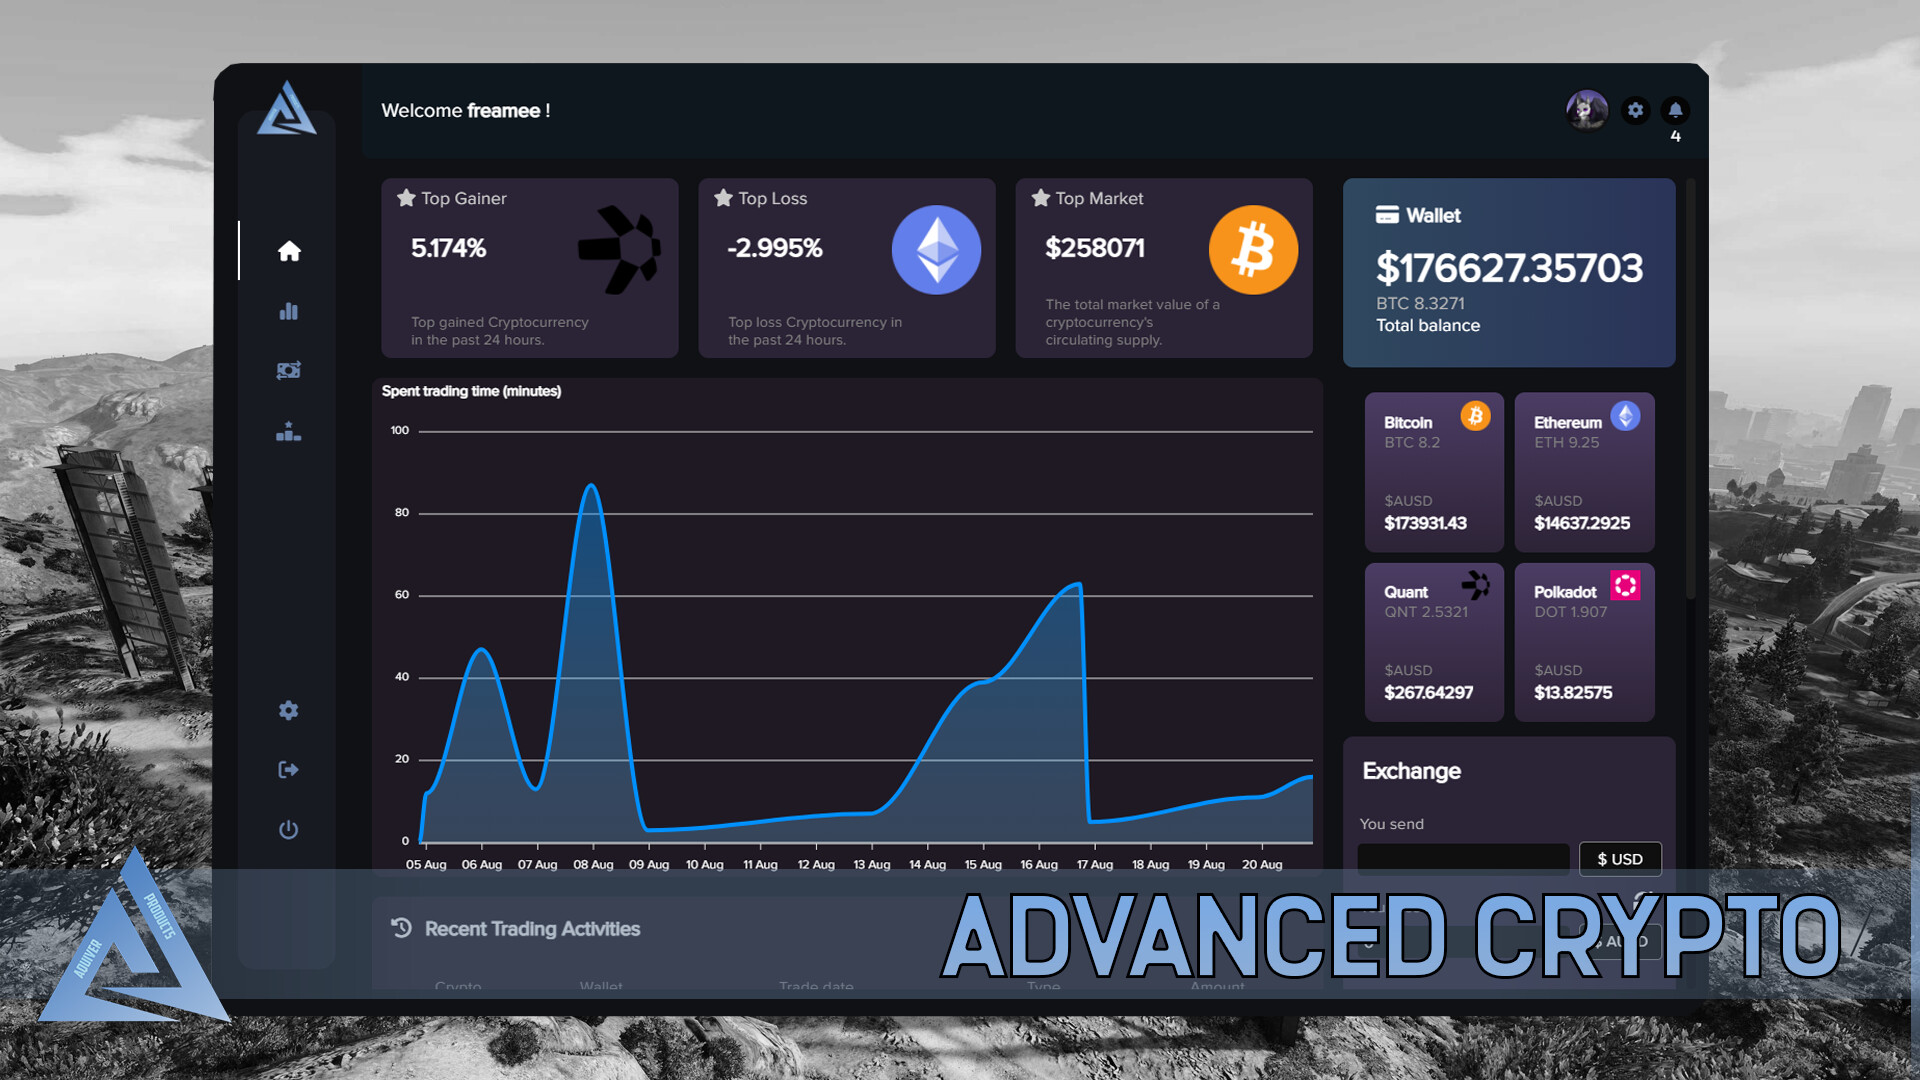The image size is (1920, 1080).
Task: Open the $ USD currency dropdown
Action: (x=1620, y=859)
